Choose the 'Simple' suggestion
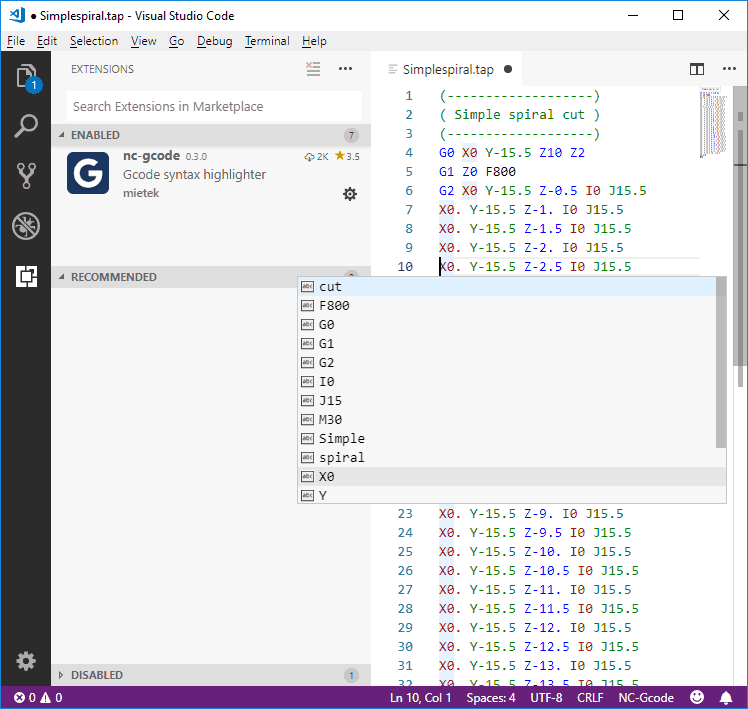Screen dimensions: 748x709 tap(507, 438)
